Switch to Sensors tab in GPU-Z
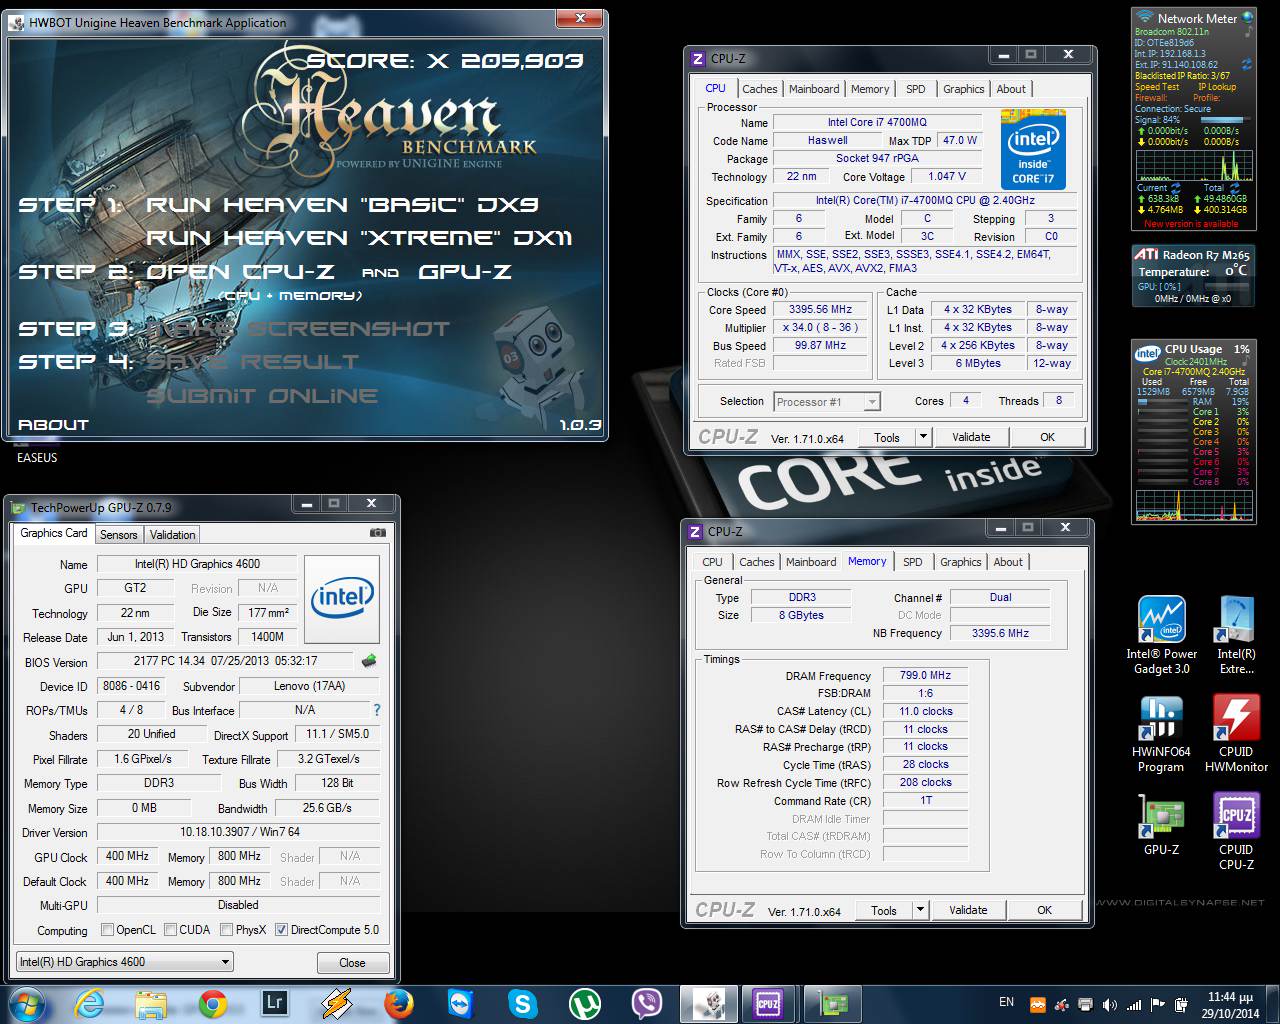1280x1024 pixels. click(x=119, y=535)
